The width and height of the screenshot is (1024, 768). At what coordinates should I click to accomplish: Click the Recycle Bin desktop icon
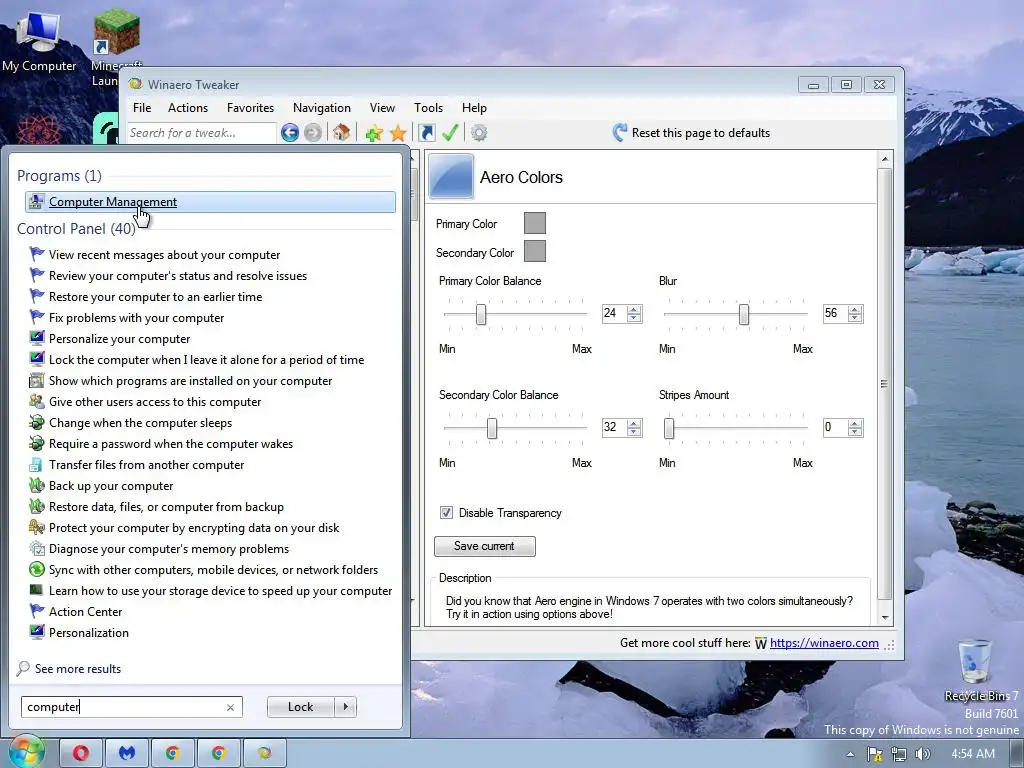(978, 669)
